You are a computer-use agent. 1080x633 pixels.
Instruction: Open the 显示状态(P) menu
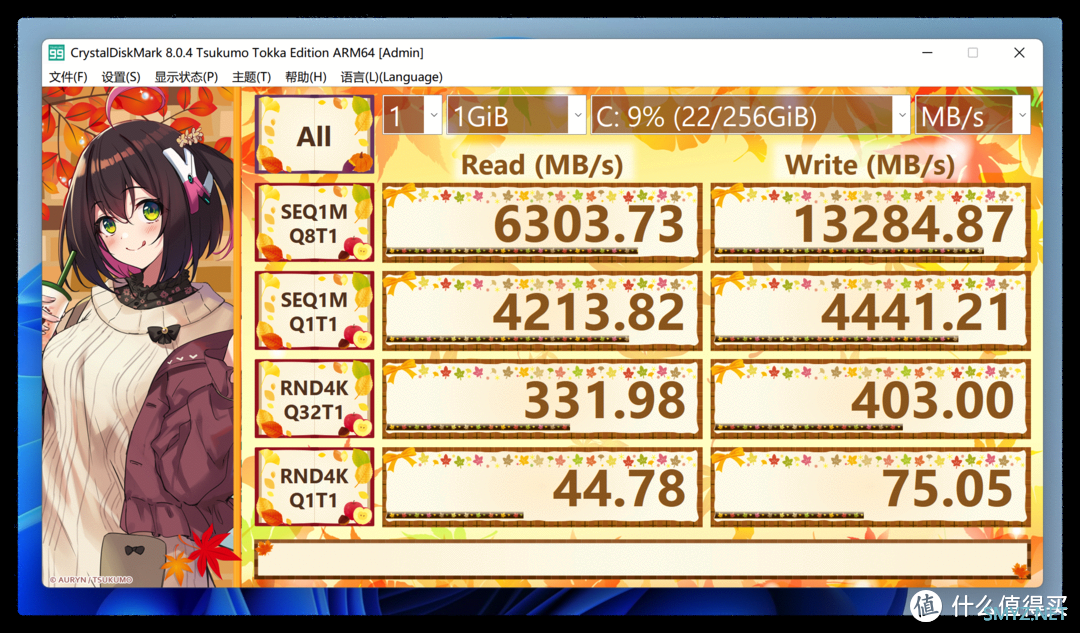(x=186, y=76)
